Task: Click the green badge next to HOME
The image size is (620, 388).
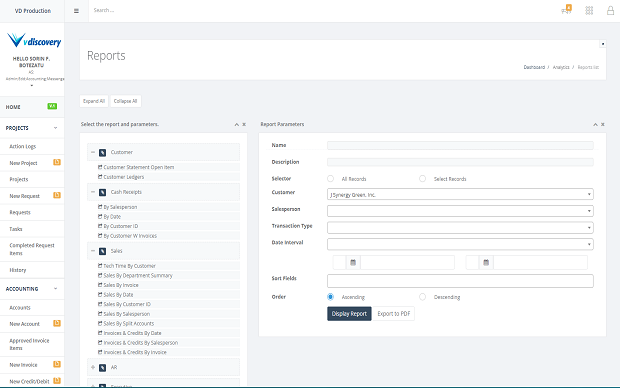Action: 52,106
